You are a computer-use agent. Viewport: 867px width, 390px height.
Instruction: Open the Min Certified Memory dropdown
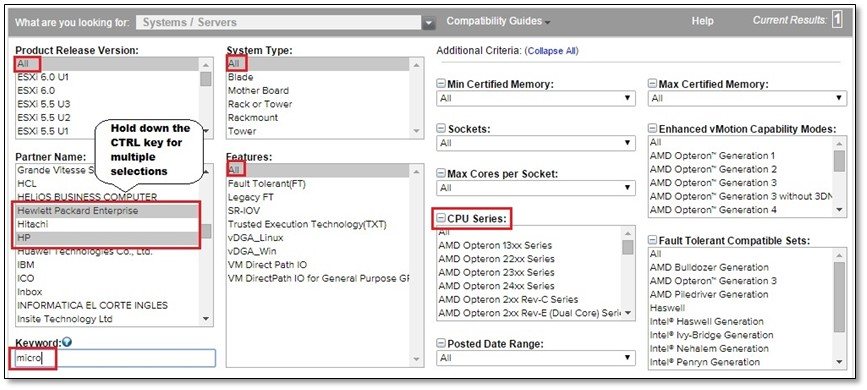pos(535,98)
